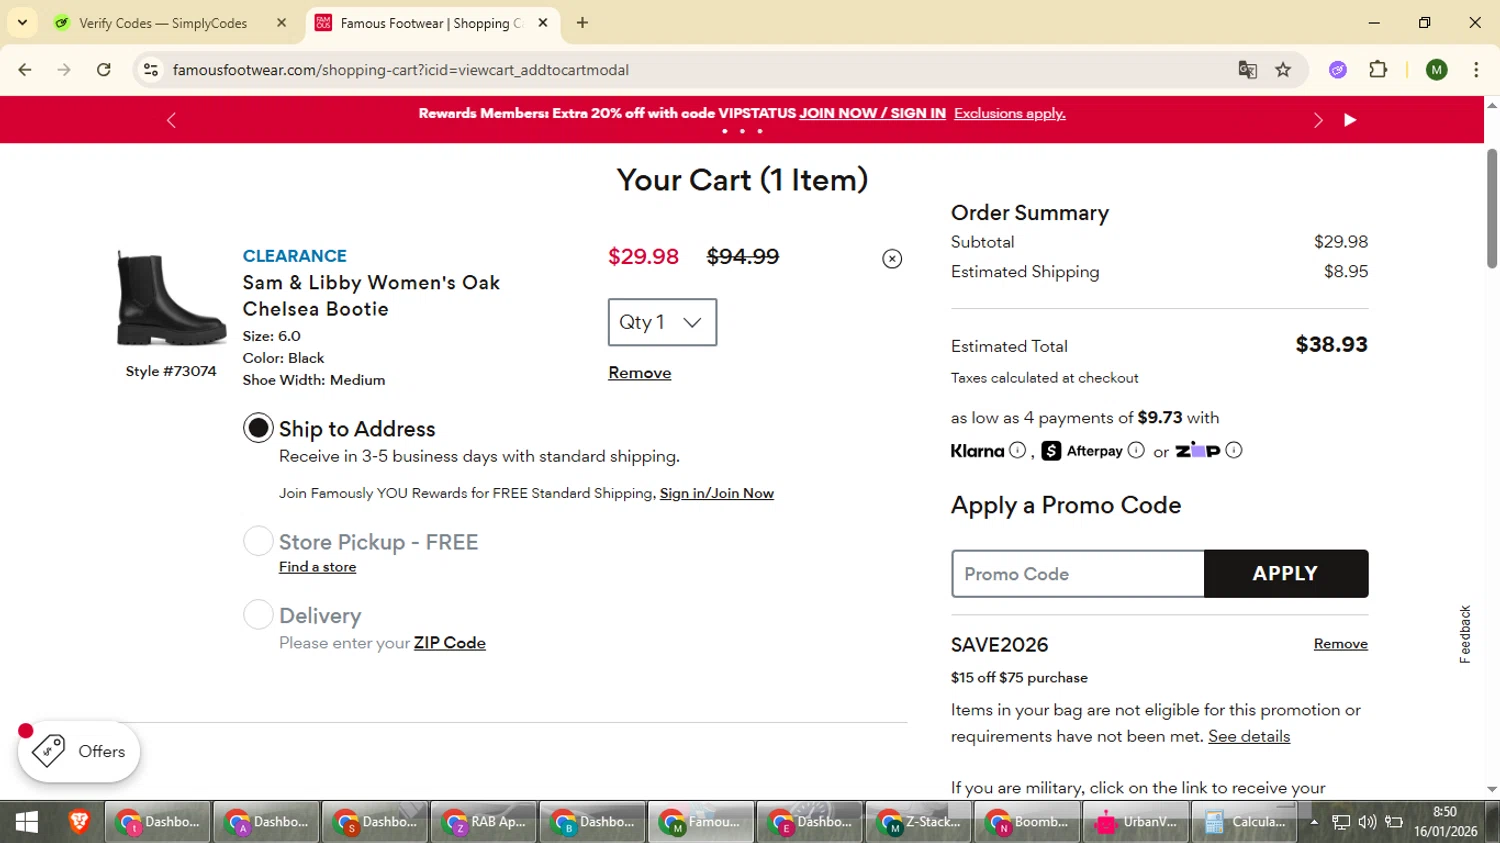Image resolution: width=1500 pixels, height=843 pixels.
Task: Open the tab search dropdown arrow
Action: pos(22,23)
